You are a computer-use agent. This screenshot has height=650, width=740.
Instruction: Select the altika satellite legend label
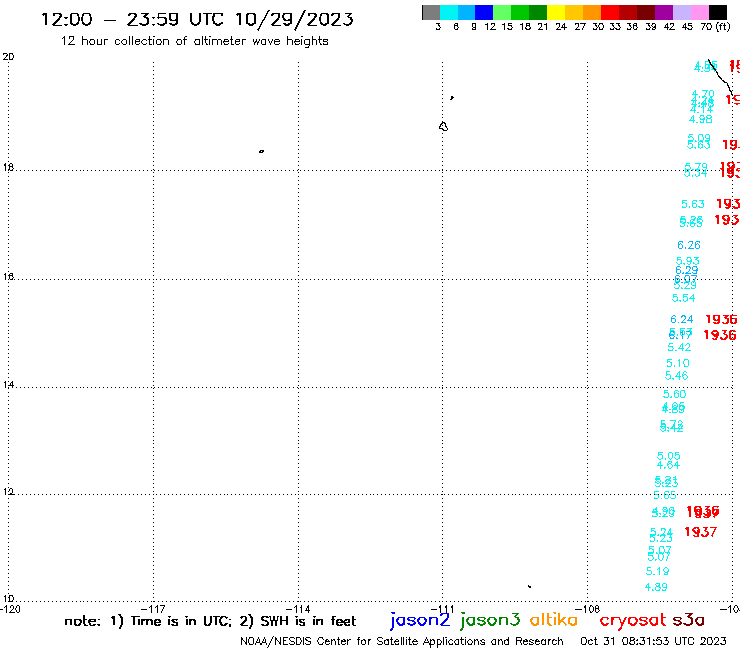tap(554, 619)
